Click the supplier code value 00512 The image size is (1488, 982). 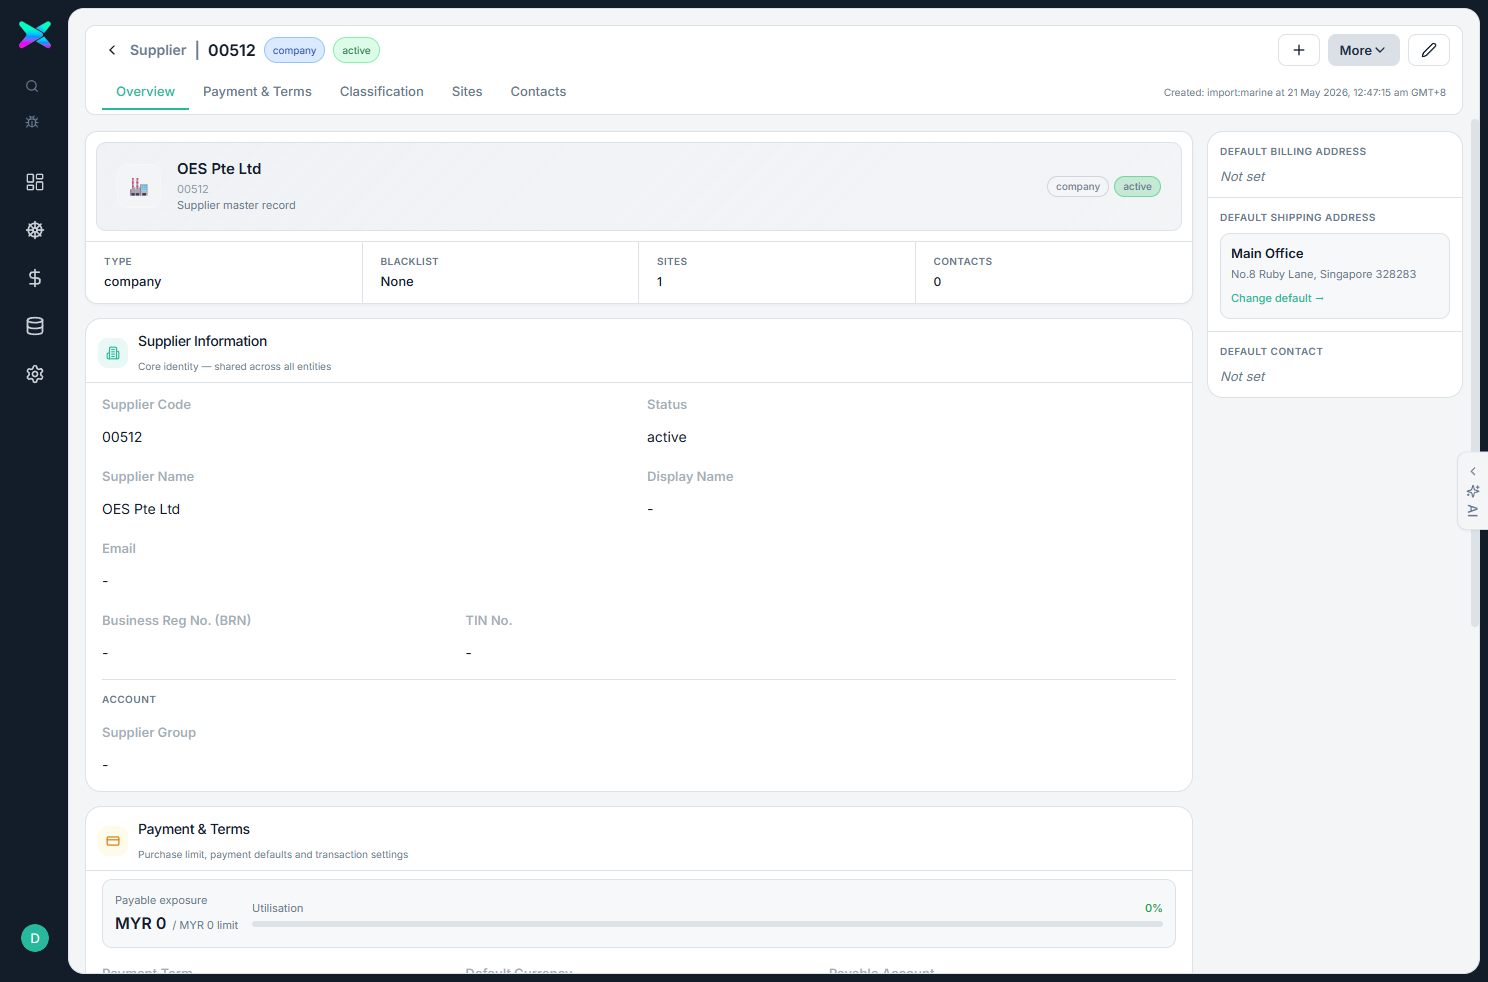[x=122, y=437]
